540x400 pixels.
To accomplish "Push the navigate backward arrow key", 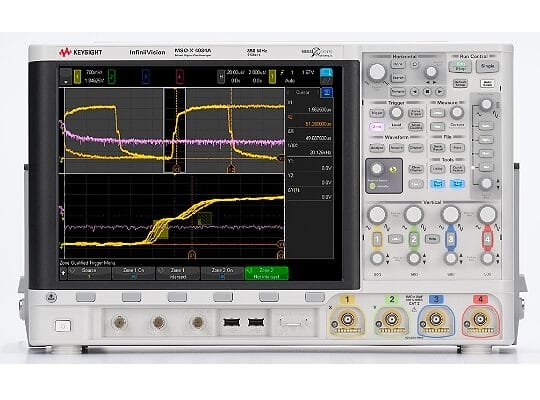I will point(415,92).
